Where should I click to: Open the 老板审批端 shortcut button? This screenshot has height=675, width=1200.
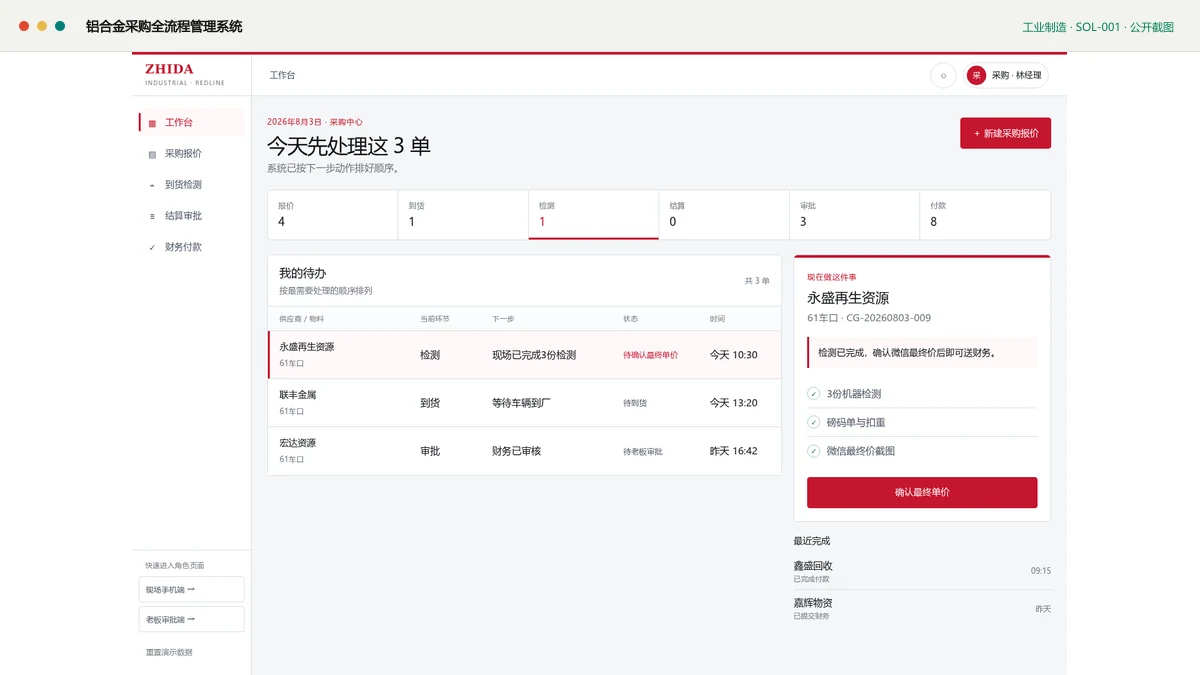click(191, 619)
